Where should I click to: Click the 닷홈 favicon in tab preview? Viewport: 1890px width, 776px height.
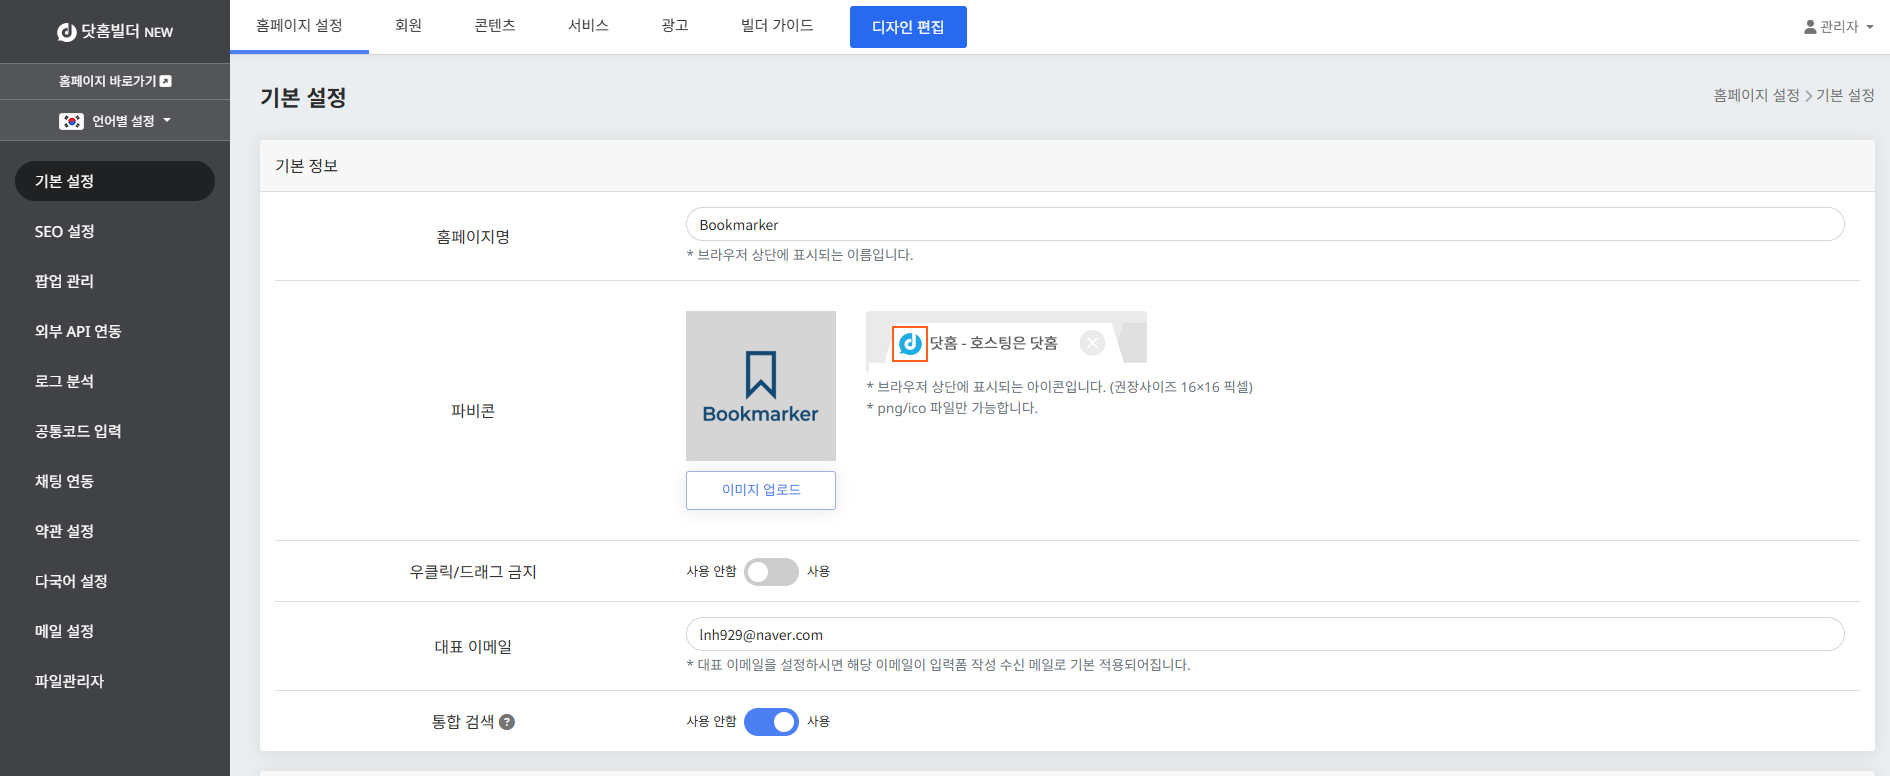point(910,344)
